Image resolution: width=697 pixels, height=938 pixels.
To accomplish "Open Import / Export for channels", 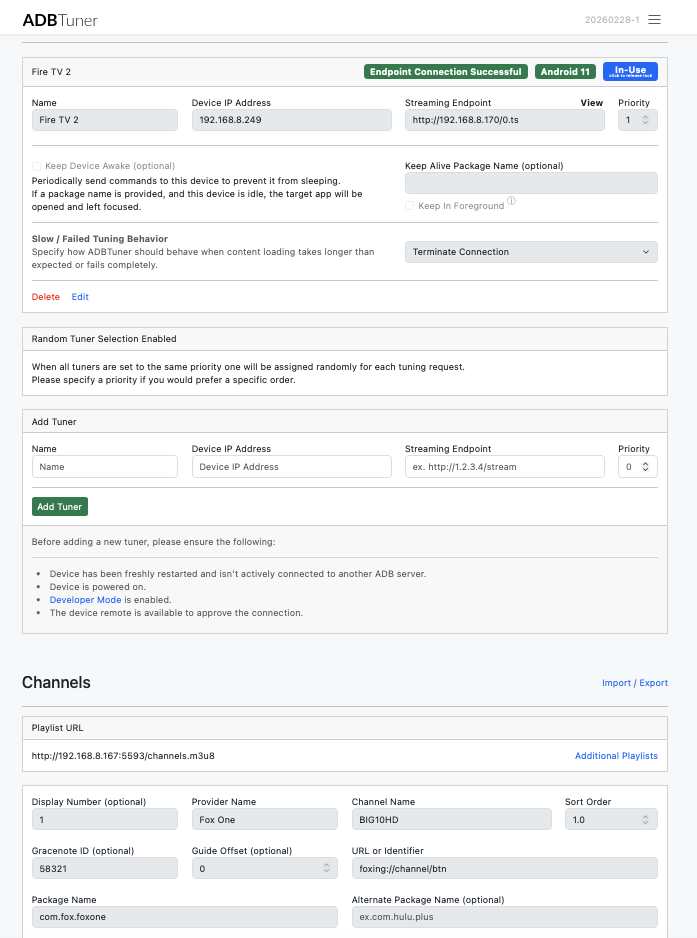I will pyautogui.click(x=634, y=683).
